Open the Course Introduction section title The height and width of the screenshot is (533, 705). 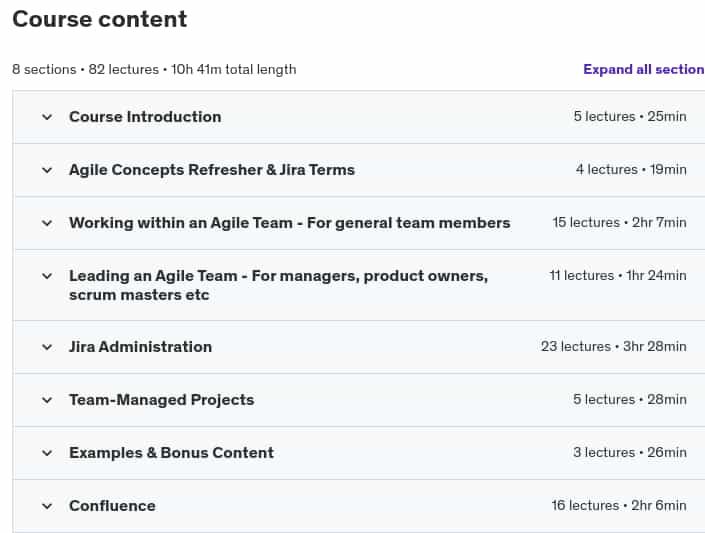click(145, 116)
